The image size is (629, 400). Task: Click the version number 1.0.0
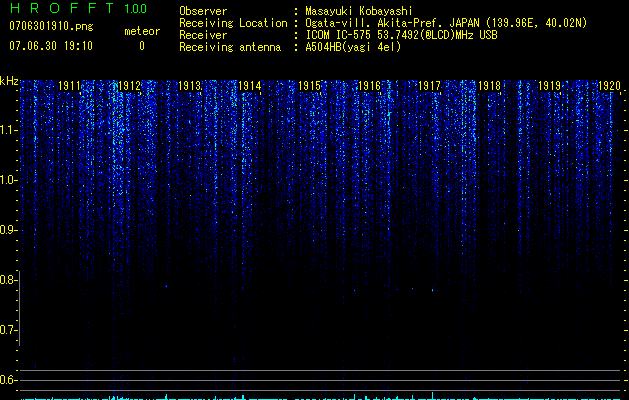[x=136, y=9]
